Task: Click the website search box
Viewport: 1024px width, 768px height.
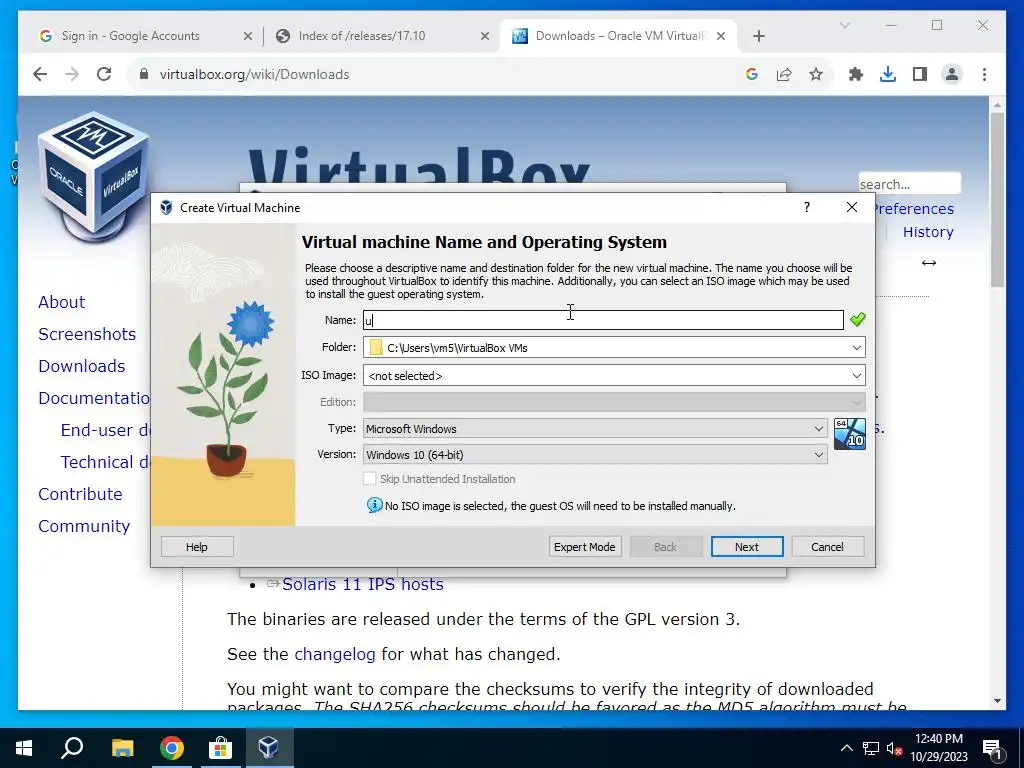Action: (x=909, y=184)
